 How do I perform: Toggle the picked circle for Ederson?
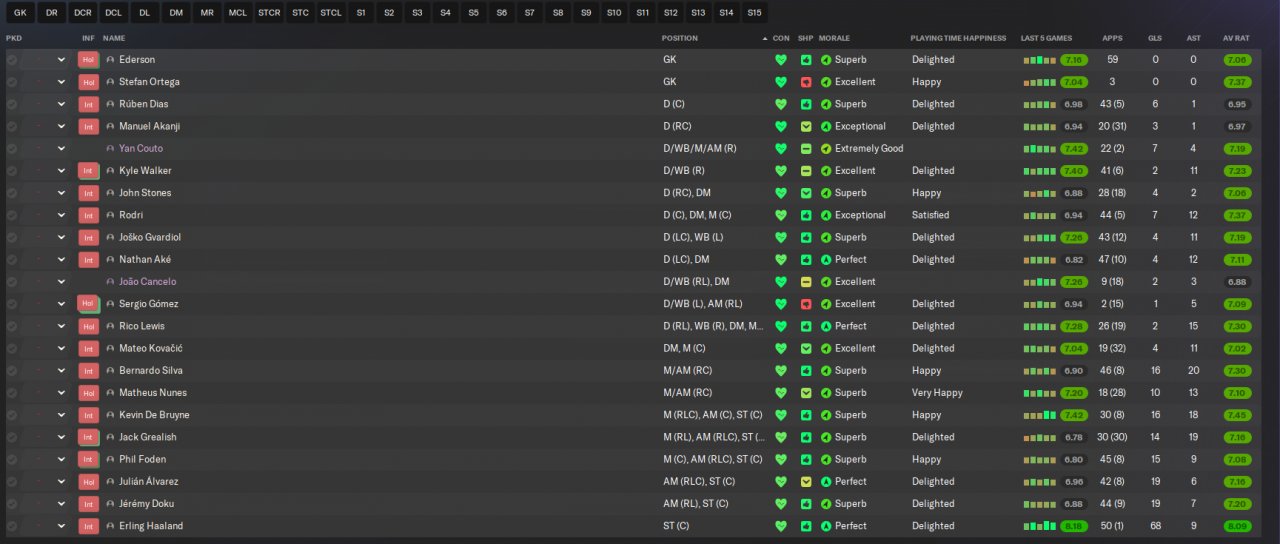12,60
